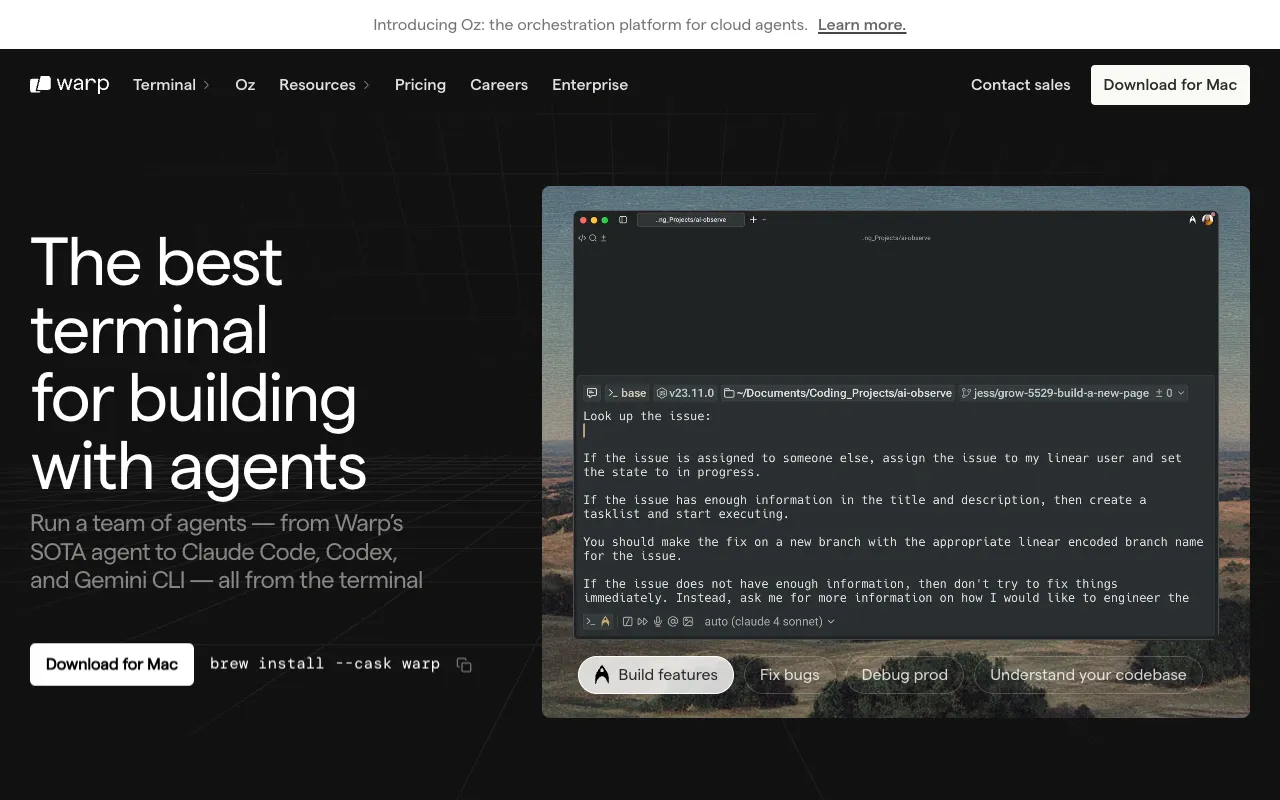
Task: Click the Learn more link about Oz
Action: coord(861,24)
